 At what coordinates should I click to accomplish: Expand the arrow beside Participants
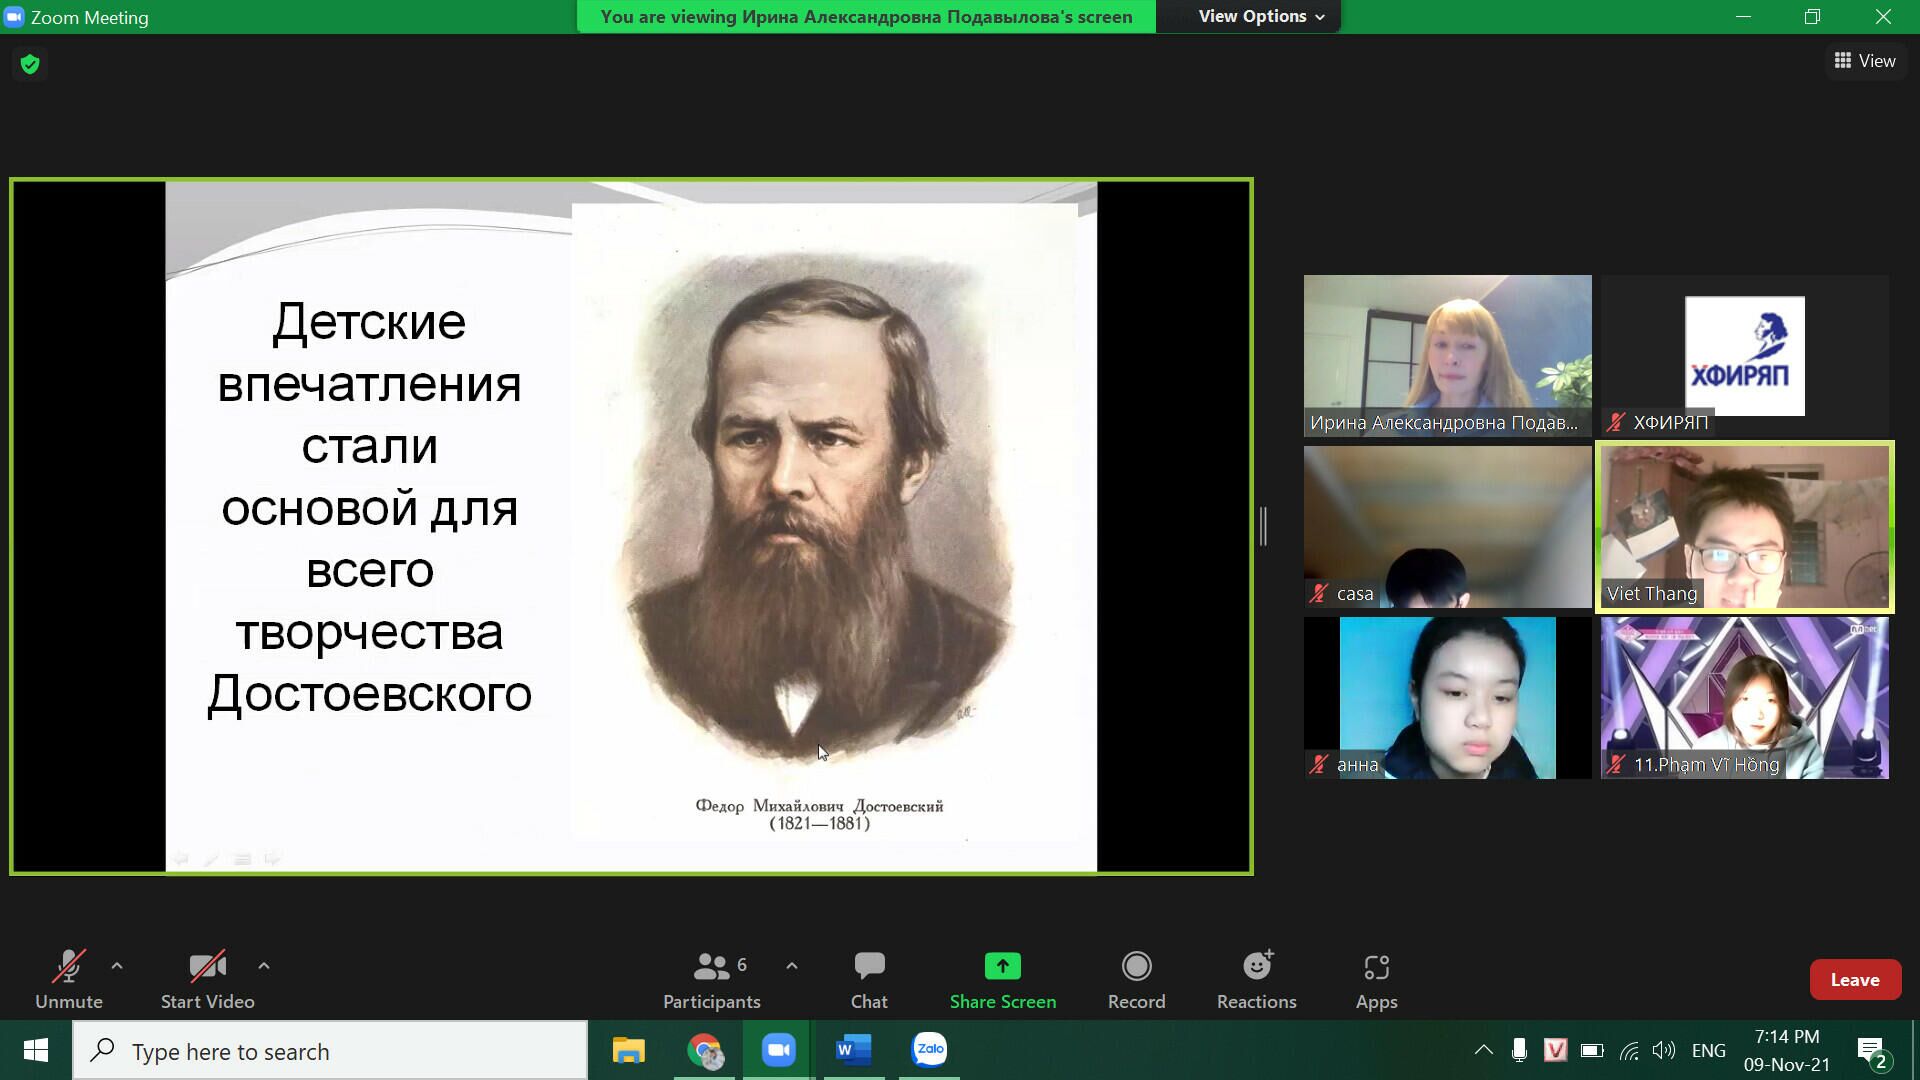pos(792,966)
